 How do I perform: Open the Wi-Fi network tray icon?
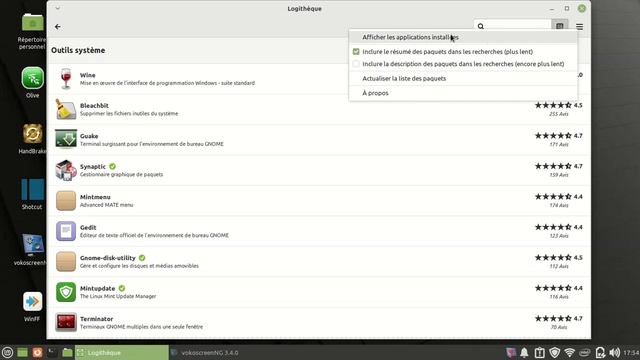(569, 352)
